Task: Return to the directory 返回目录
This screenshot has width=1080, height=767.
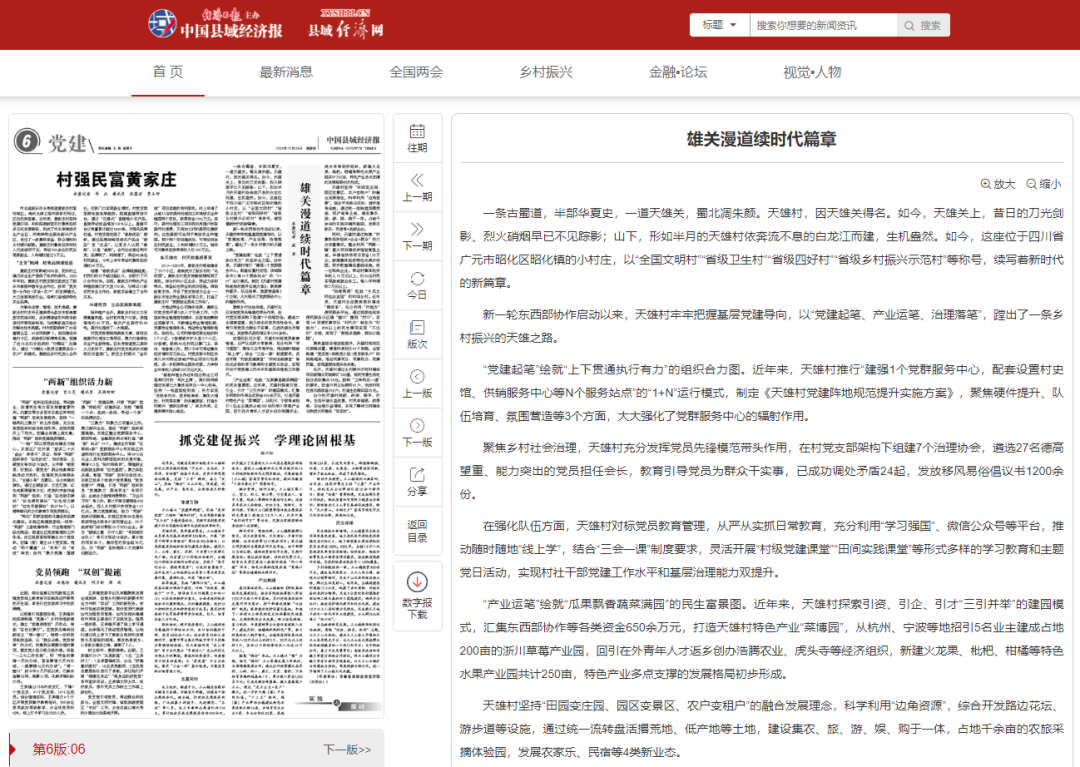Action: pyautogui.click(x=417, y=531)
